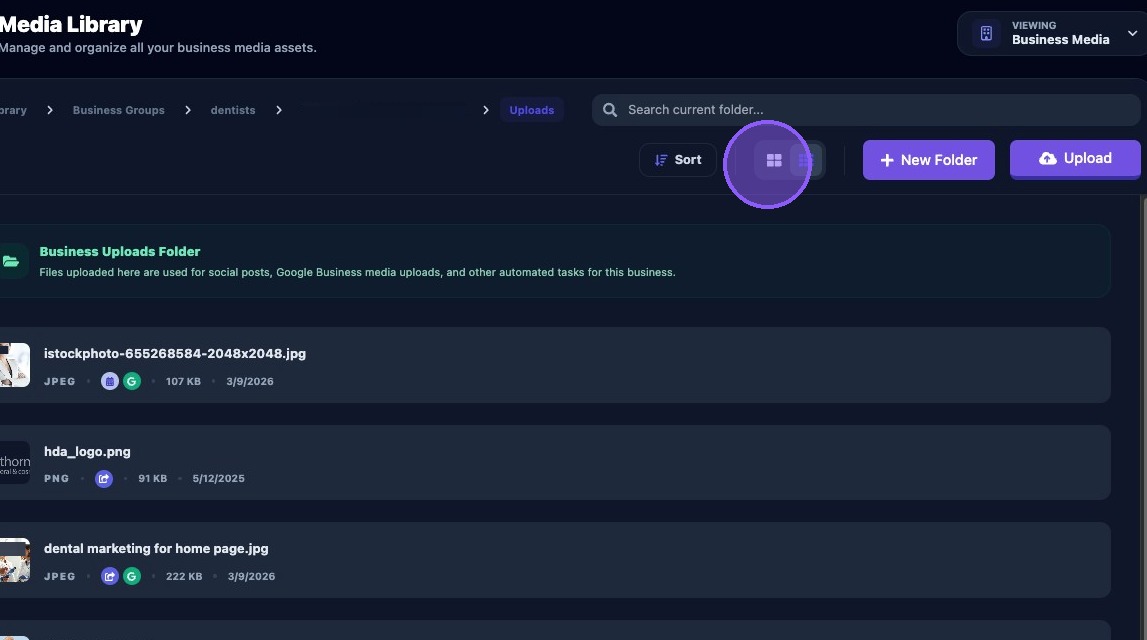Switch to list view layout

[805, 160]
